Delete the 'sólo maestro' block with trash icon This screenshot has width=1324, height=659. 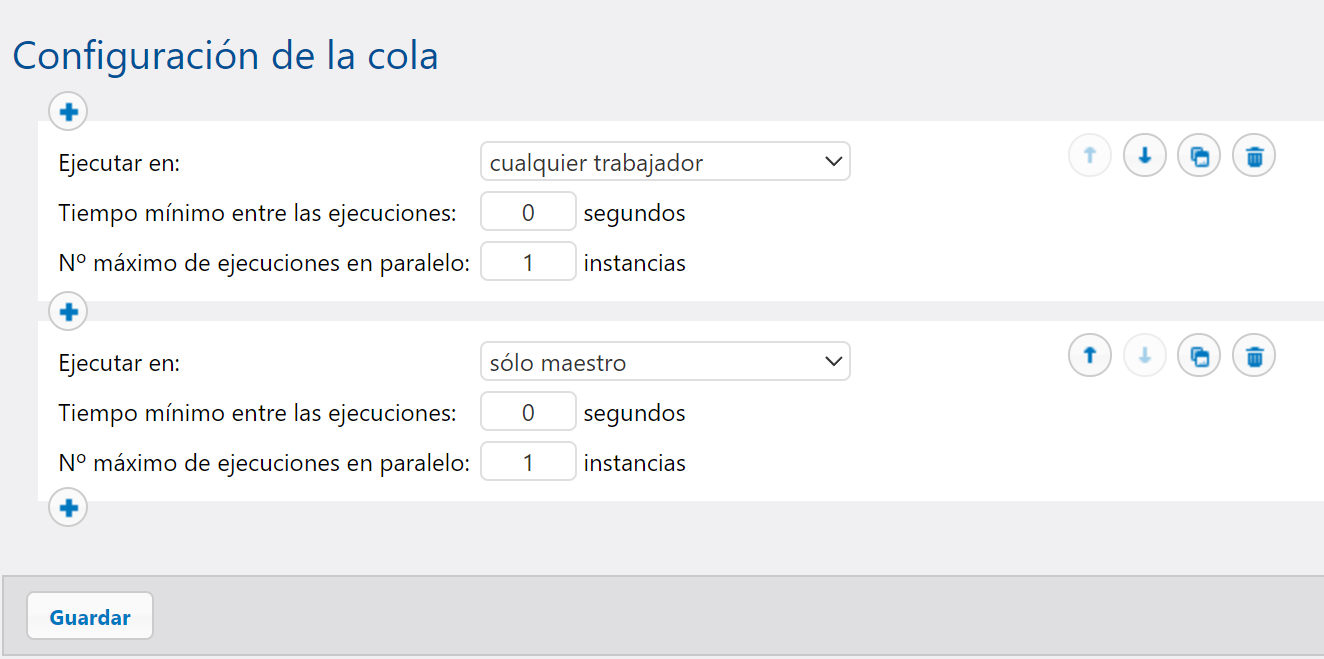(x=1254, y=356)
